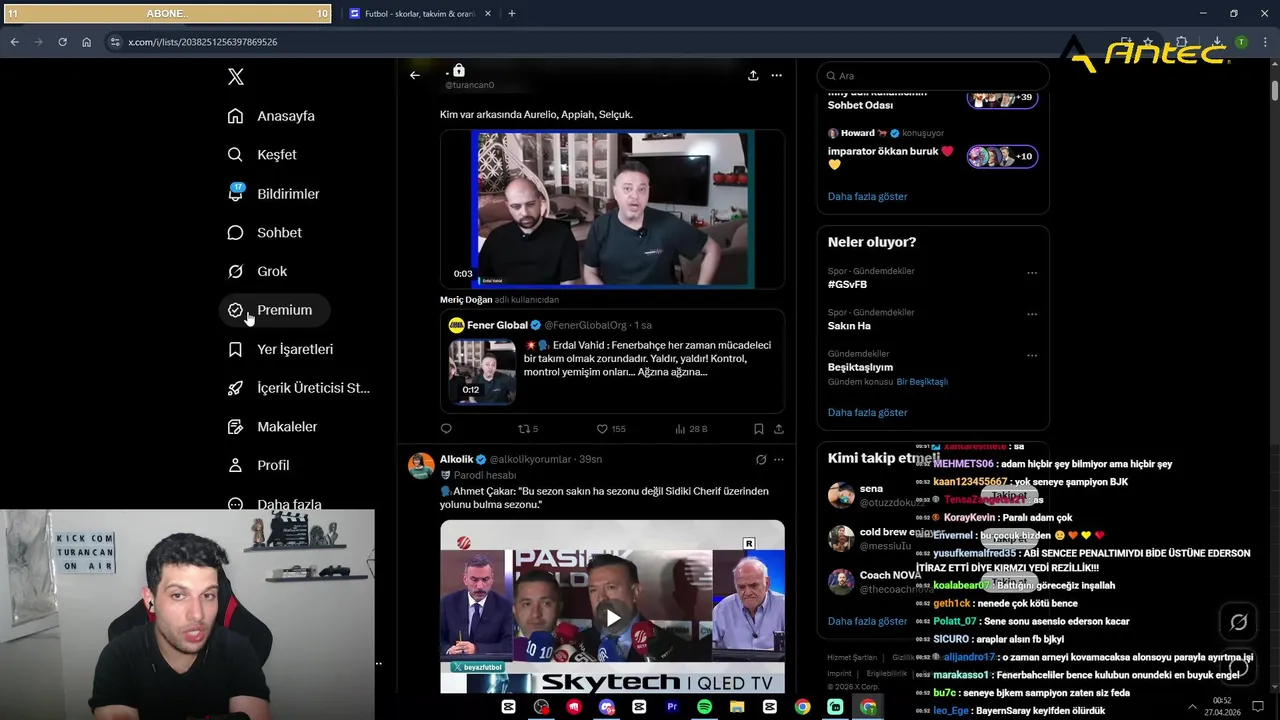1280x720 pixels.
Task: Play the quoted post's 0:12 video thumbnail
Action: [482, 372]
